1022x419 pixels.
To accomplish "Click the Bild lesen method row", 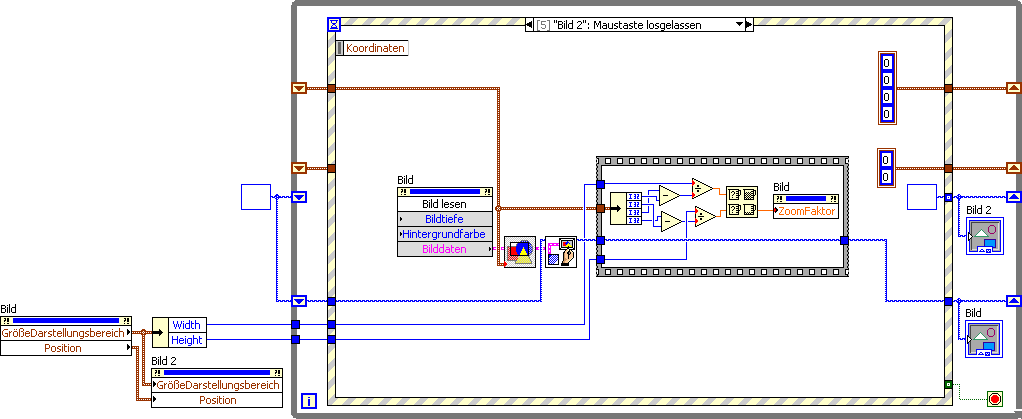I will [x=445, y=204].
